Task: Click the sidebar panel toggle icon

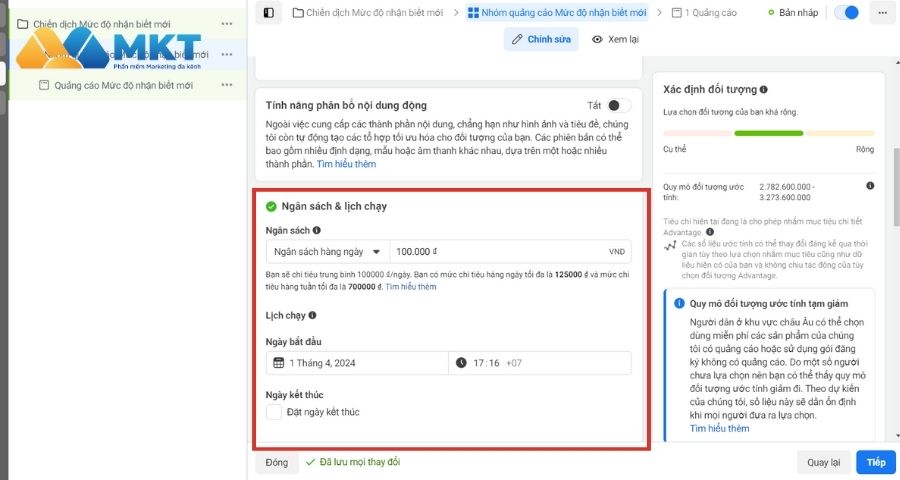Action: pos(268,13)
